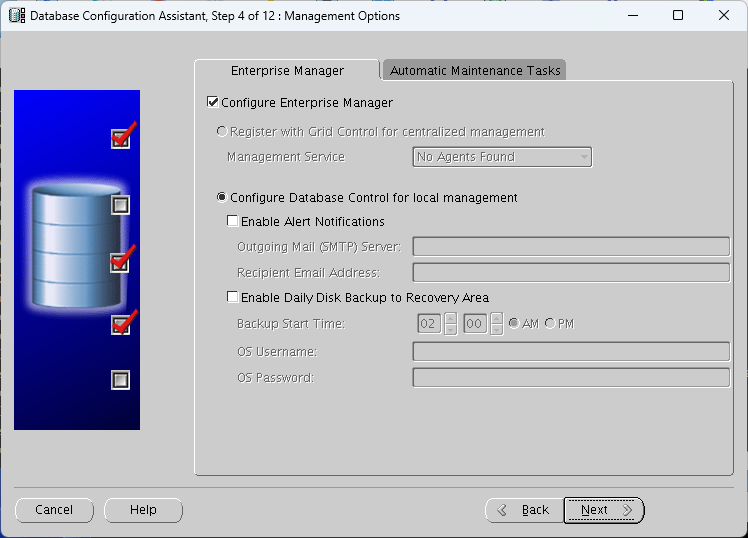This screenshot has height=538, width=748.
Task: Toggle the Configure Enterprise Manager checkbox
Action: point(213,102)
